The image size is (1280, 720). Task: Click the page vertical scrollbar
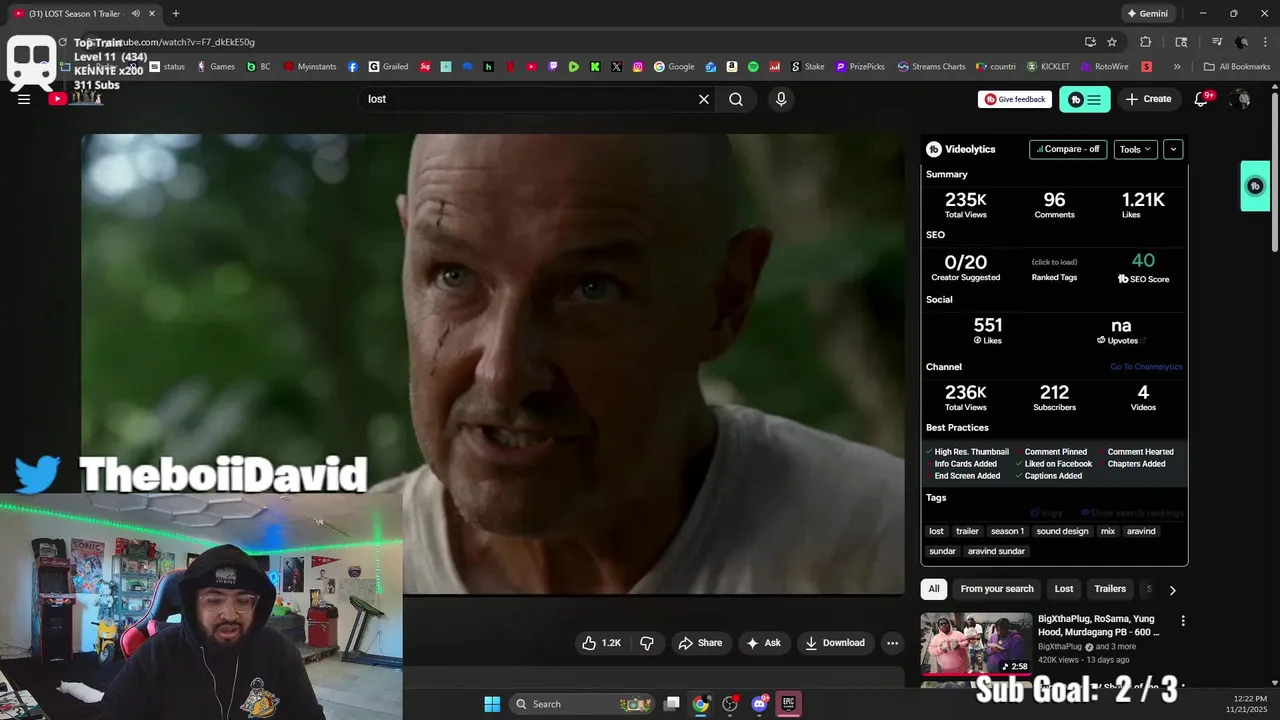pos(1274,170)
